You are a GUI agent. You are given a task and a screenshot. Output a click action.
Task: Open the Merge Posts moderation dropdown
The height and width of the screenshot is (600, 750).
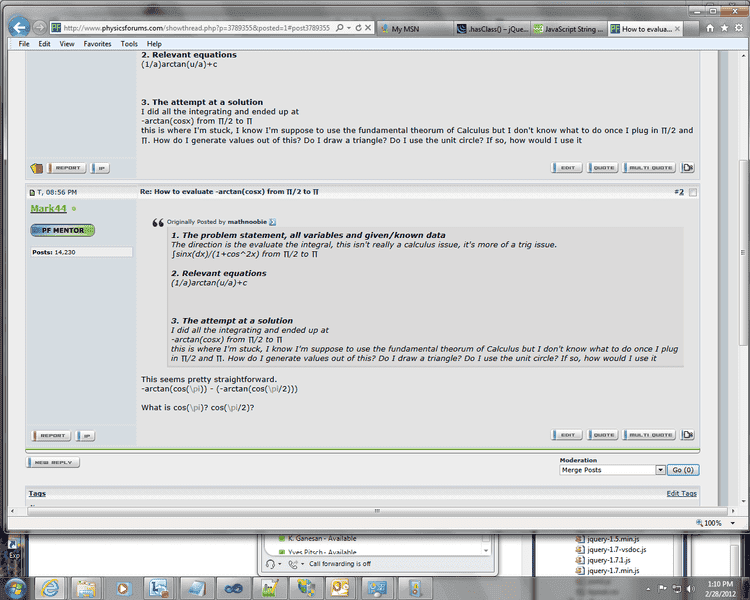pos(612,470)
